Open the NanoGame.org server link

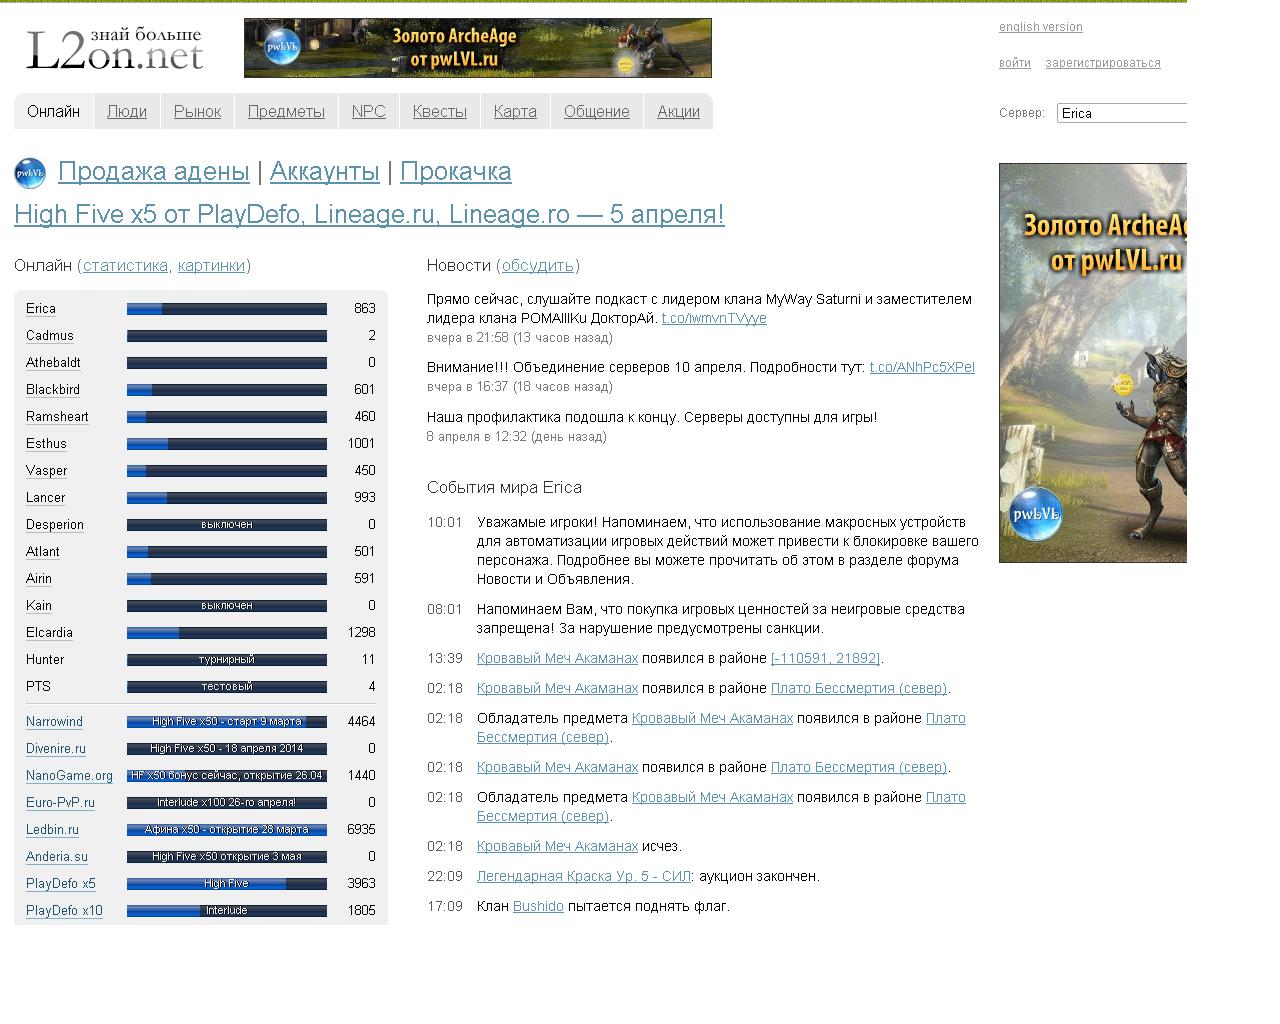69,776
